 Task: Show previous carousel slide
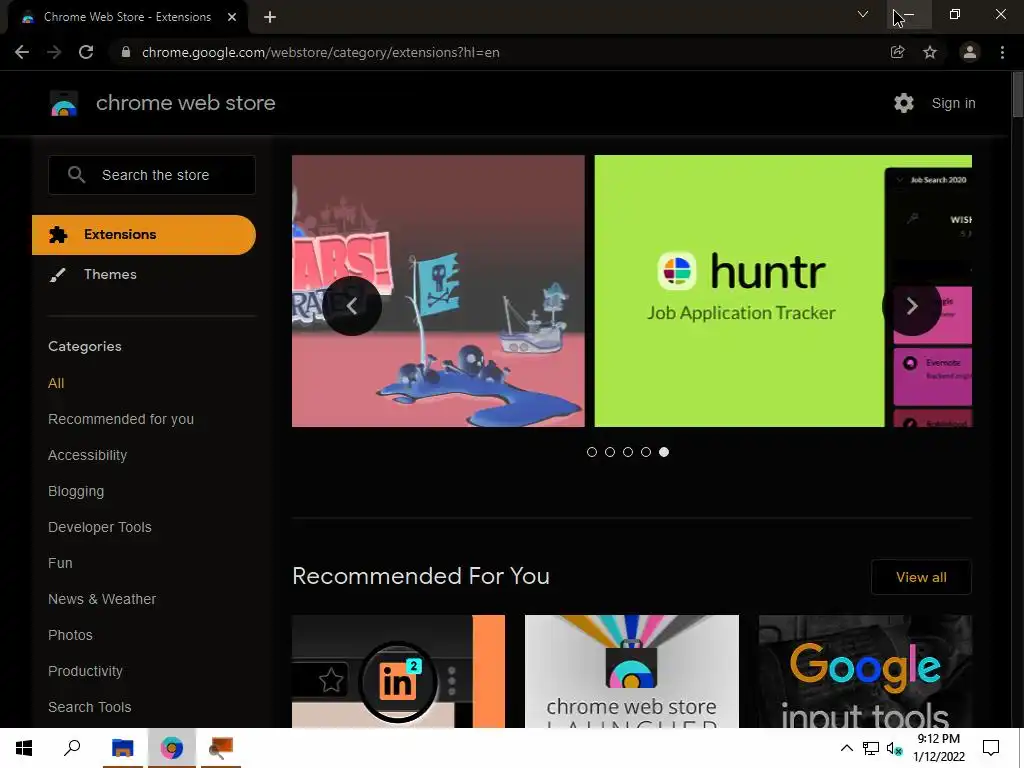pos(352,306)
